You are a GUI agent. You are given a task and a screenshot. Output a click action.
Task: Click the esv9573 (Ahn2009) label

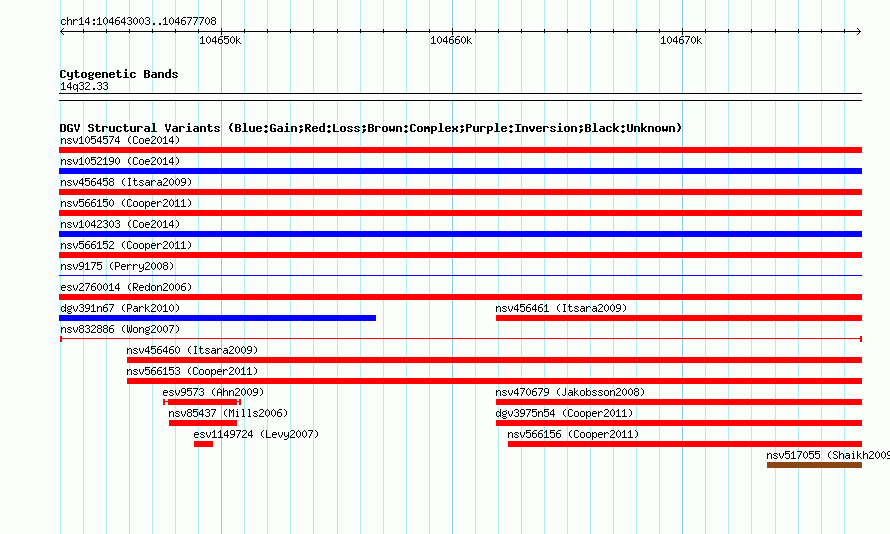[213, 392]
